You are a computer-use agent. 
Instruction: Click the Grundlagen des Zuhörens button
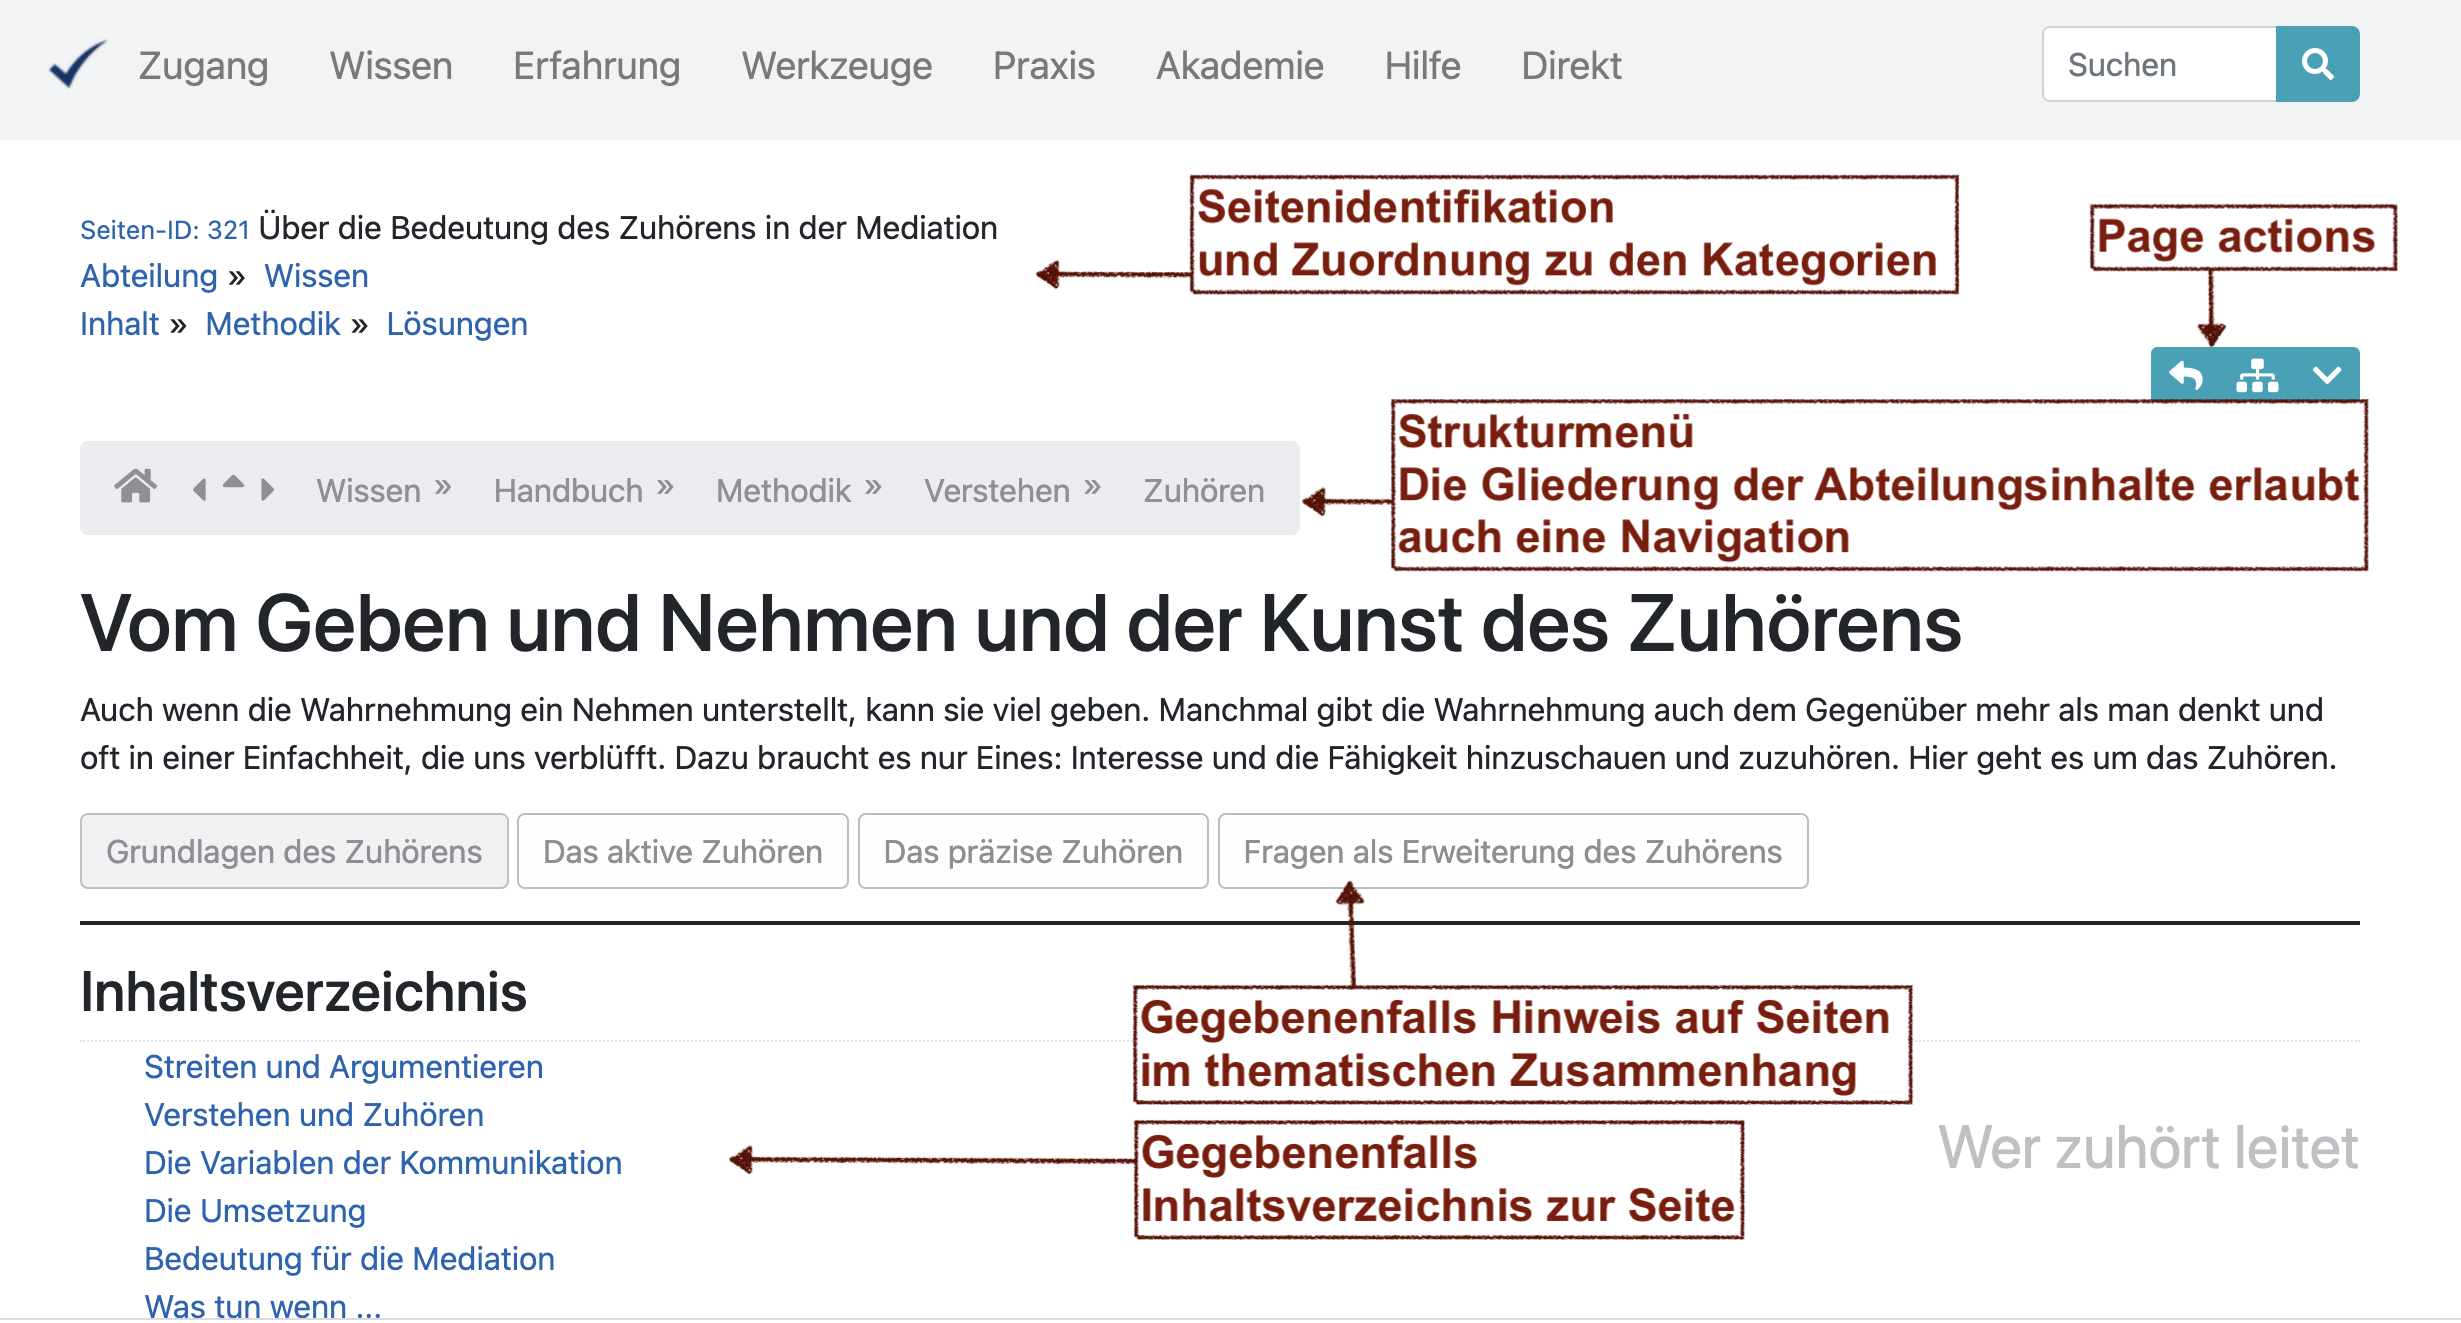294,852
